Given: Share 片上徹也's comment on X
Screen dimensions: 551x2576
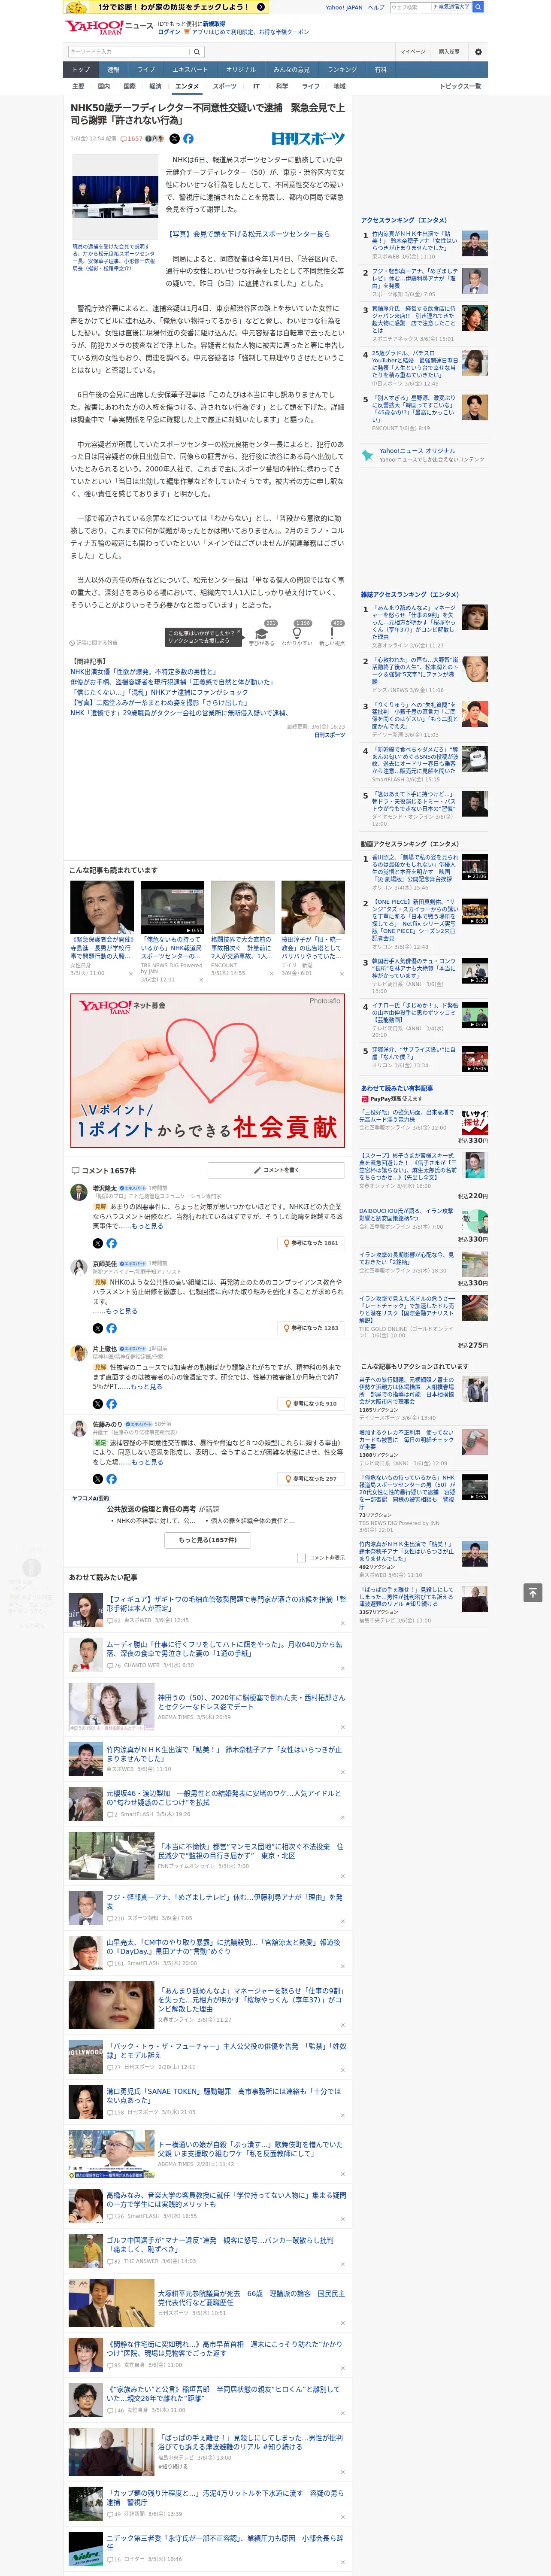Looking at the screenshot, I should (97, 1404).
